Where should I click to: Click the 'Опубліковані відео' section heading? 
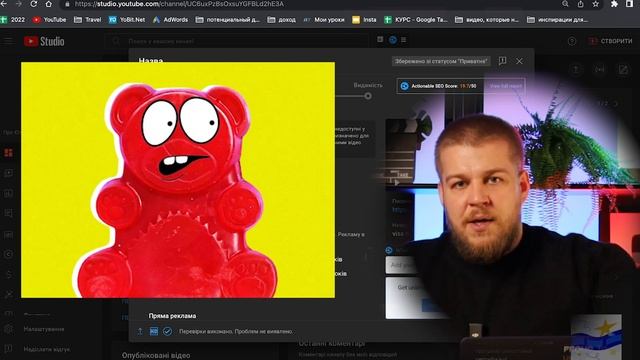[156, 355]
